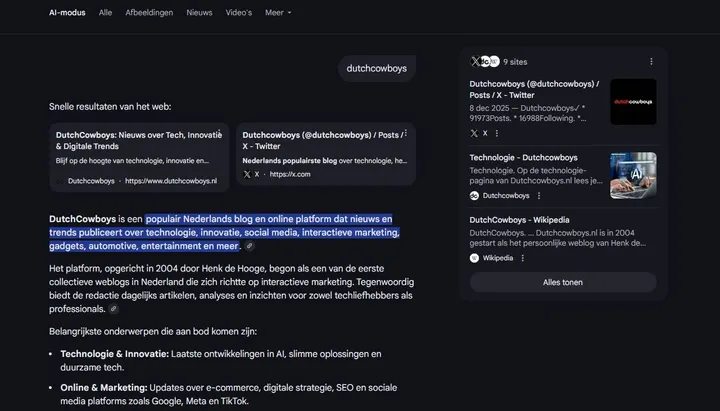Click the Alles tonen button

[563, 282]
